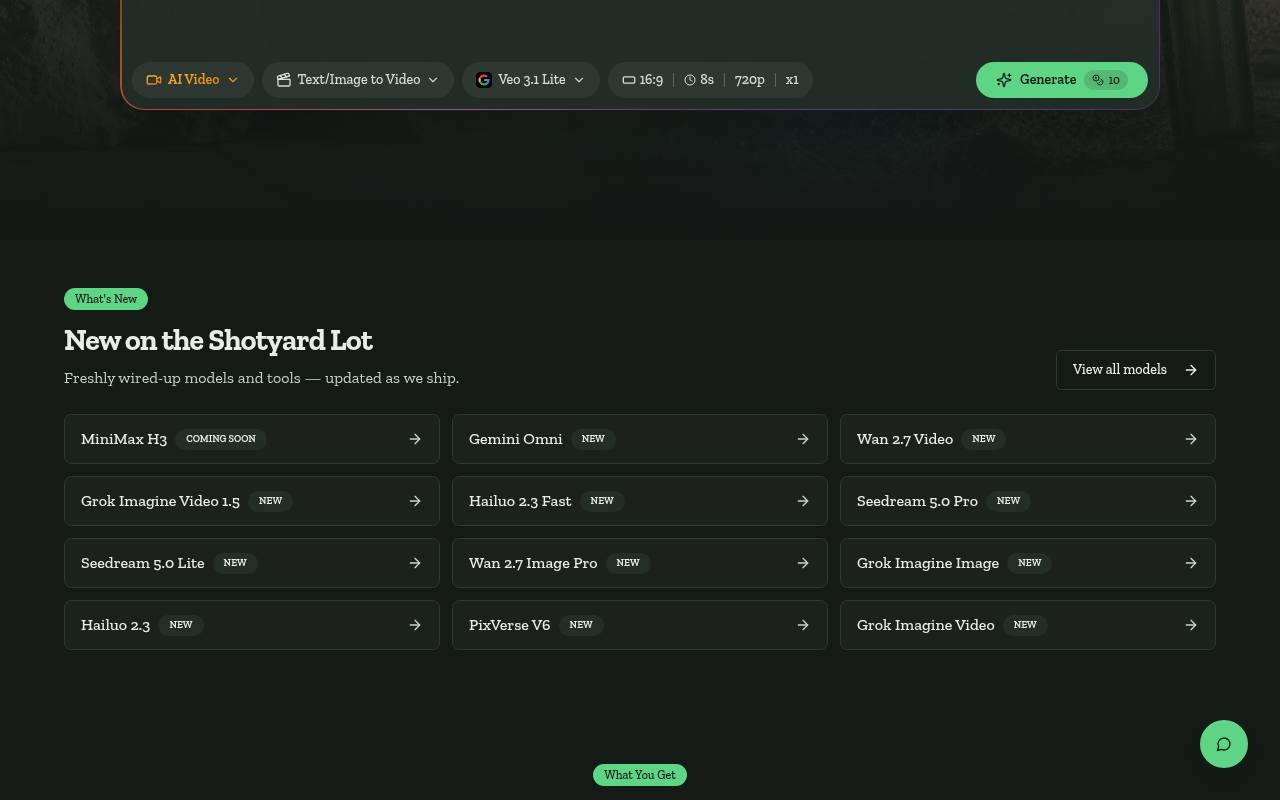Open Wan 2.7 Image Pro via arrow

tap(803, 563)
